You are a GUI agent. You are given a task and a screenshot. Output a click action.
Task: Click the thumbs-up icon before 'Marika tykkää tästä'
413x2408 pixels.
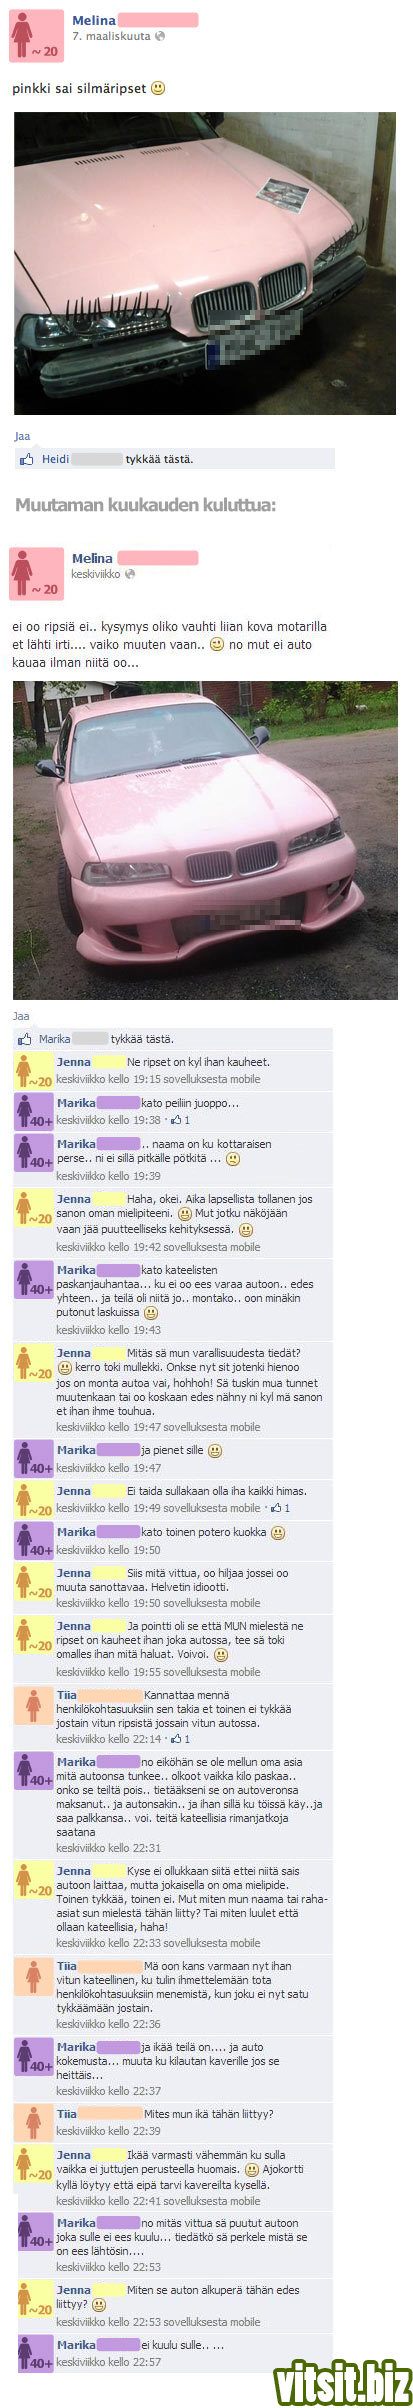point(24,1039)
